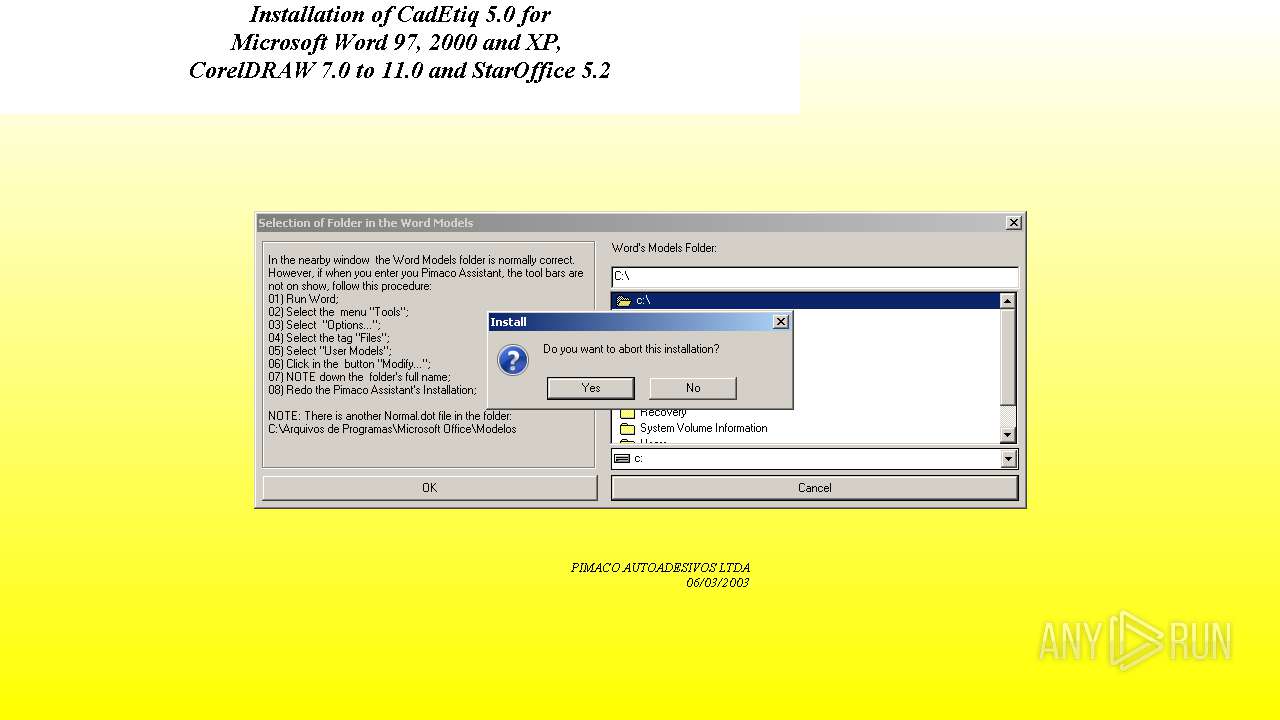Select the Recovery folder
This screenshot has height=720, width=1280.
coord(663,413)
